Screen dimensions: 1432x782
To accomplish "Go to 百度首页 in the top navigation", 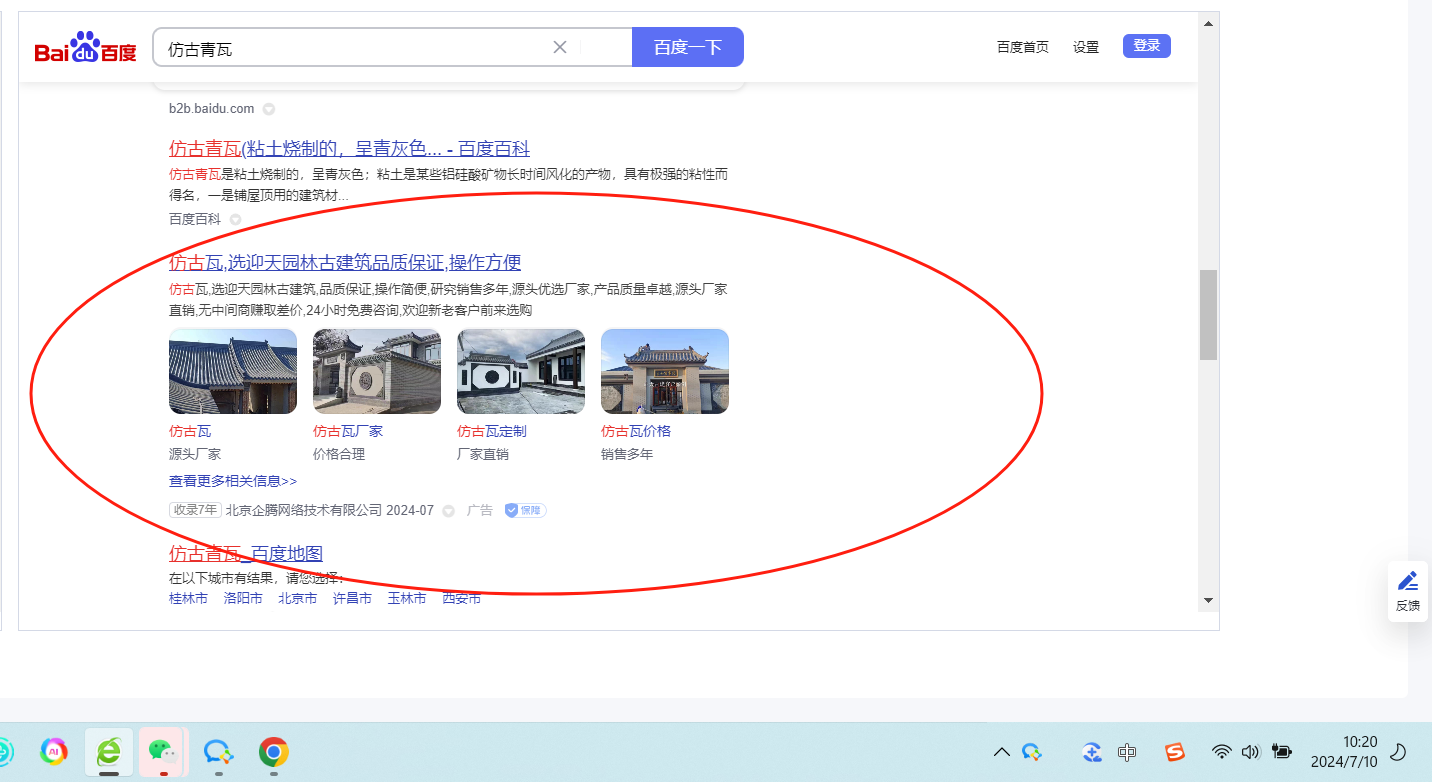I will click(x=1022, y=47).
